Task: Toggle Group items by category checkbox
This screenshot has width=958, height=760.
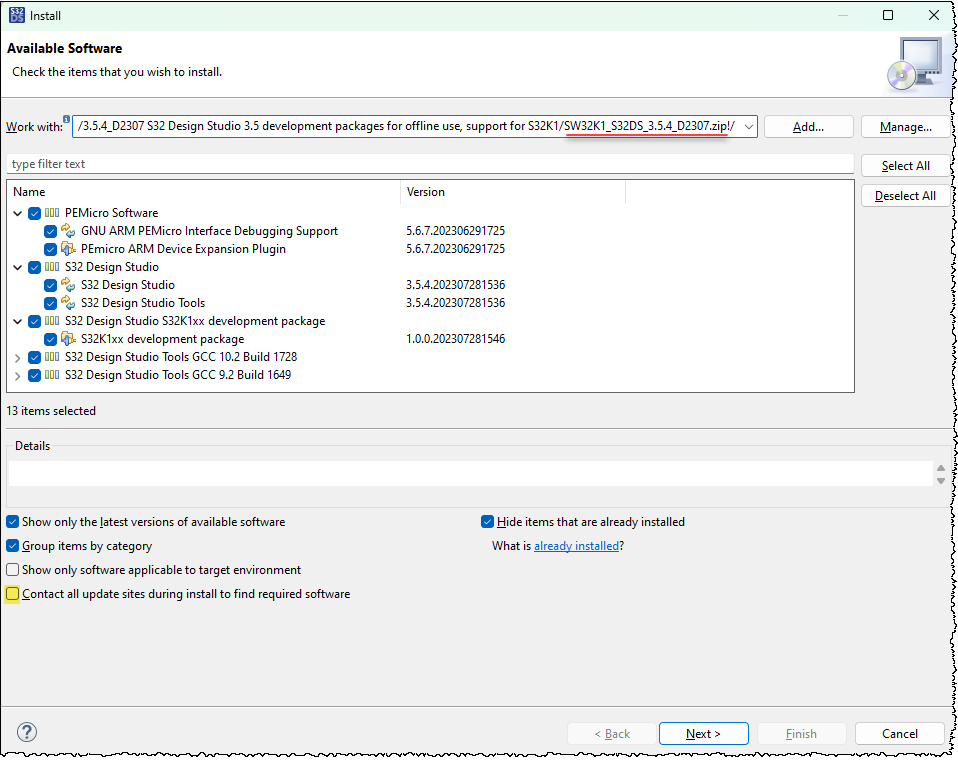Action: [x=12, y=546]
